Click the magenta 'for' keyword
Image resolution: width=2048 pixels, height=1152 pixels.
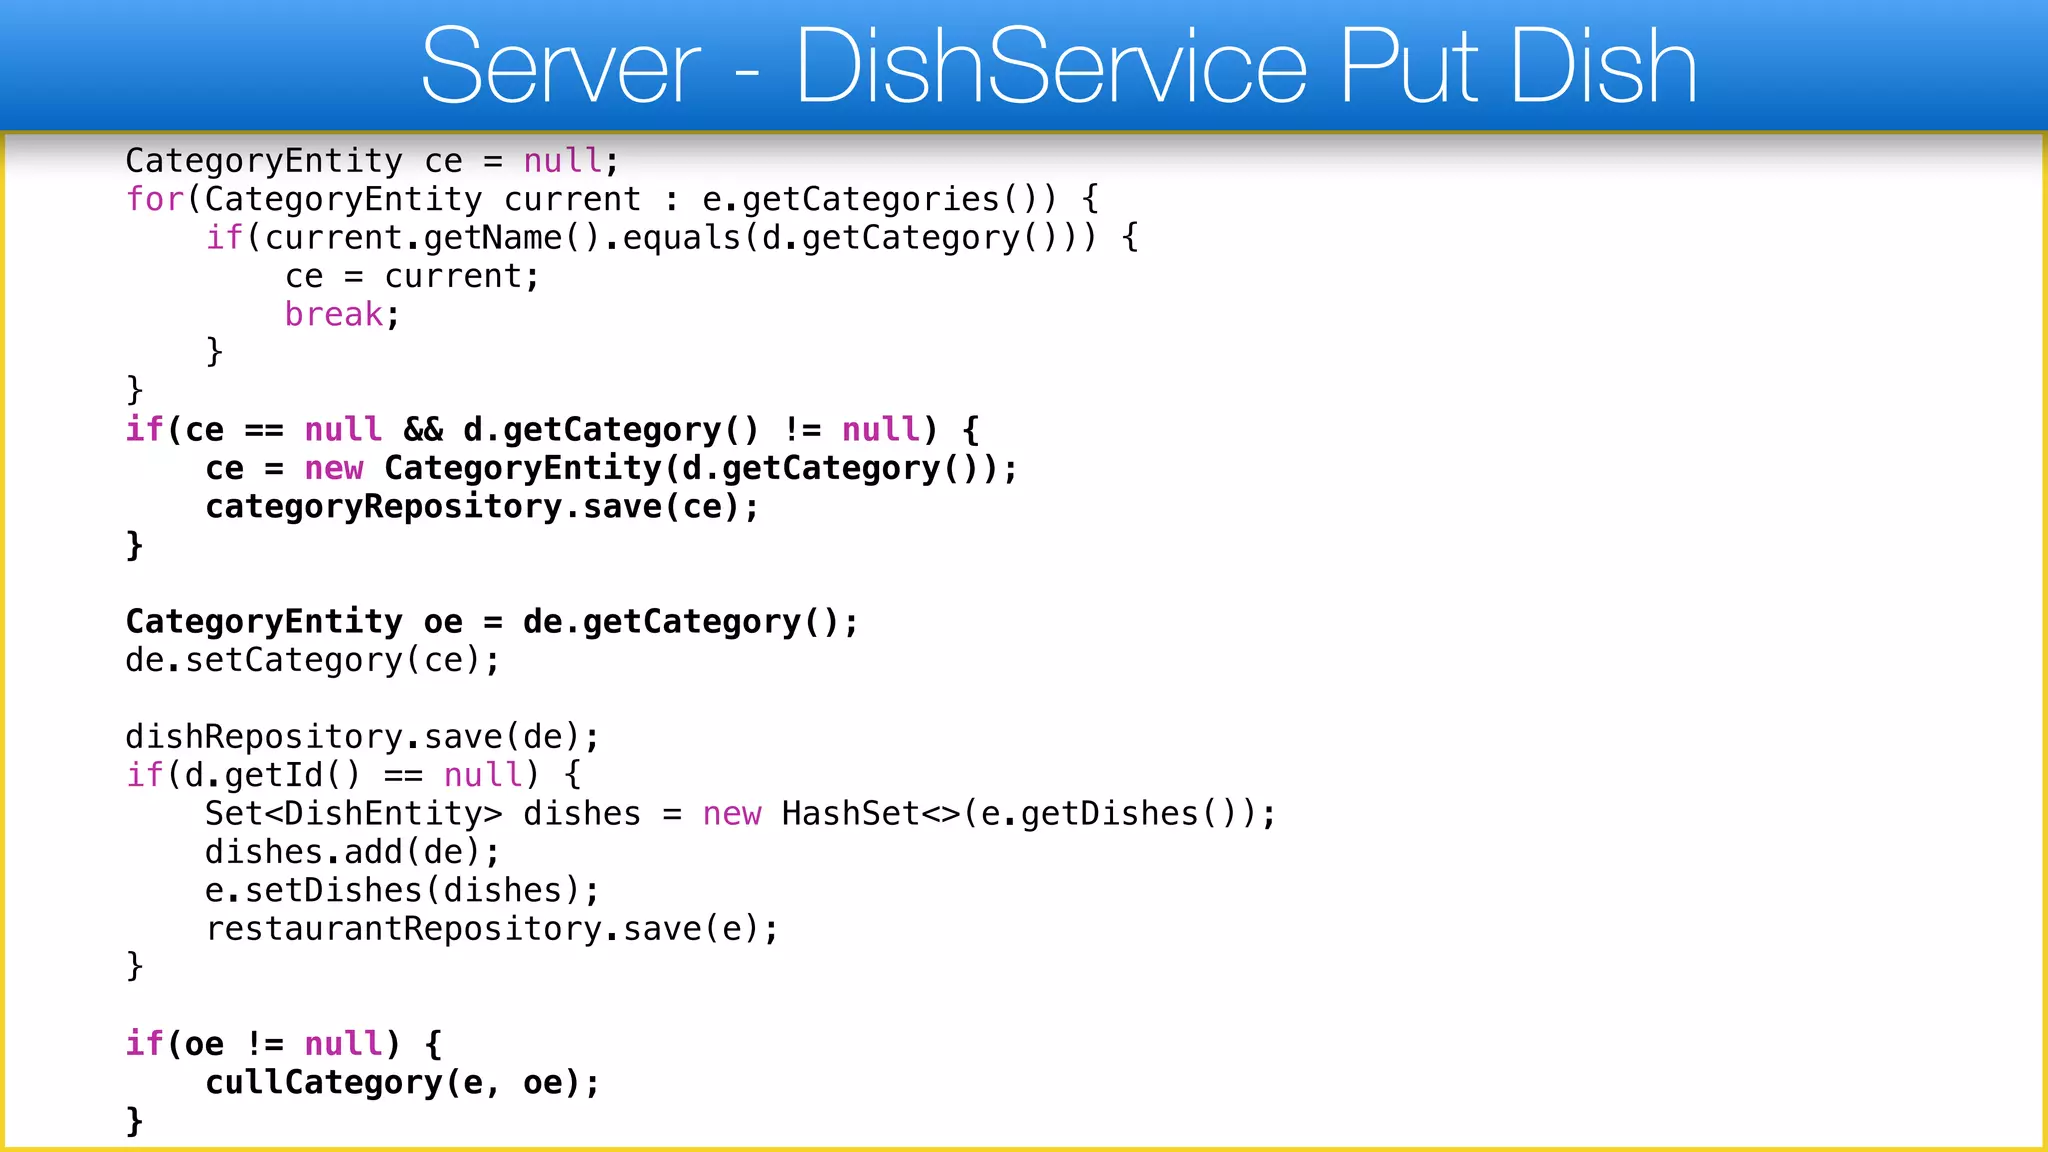click(x=154, y=199)
